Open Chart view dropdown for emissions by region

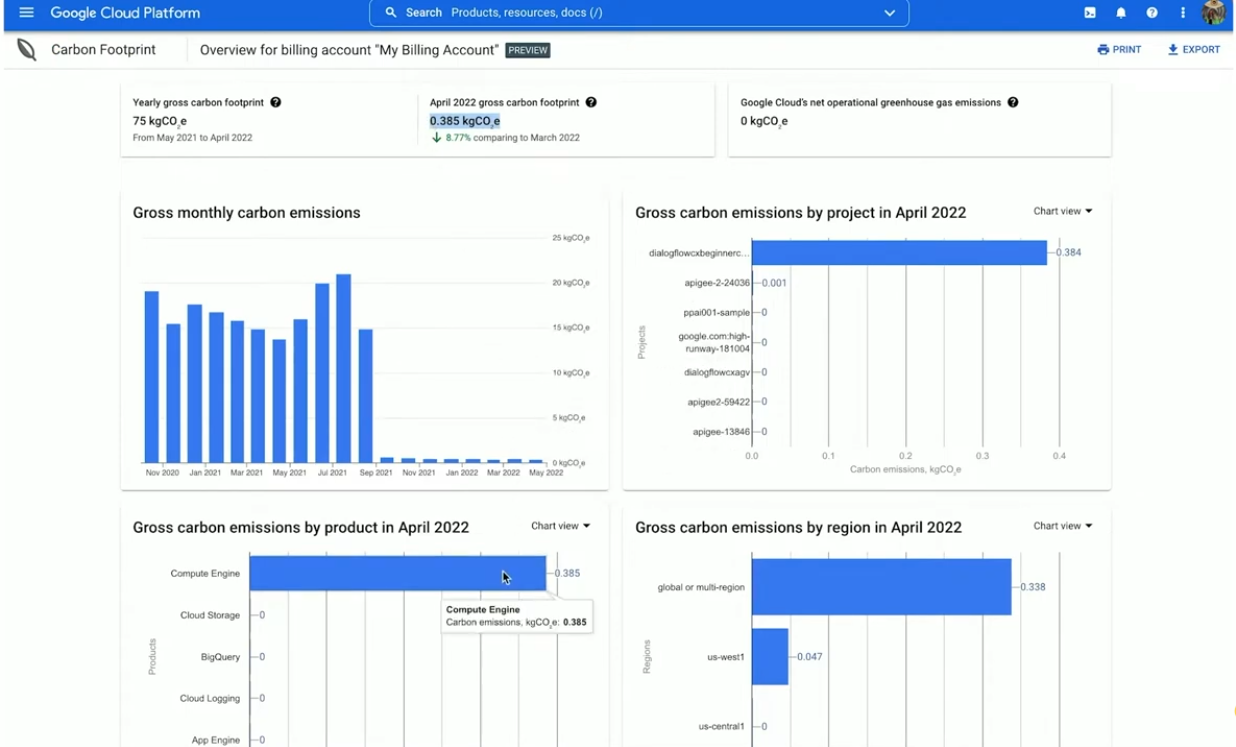coord(1063,525)
